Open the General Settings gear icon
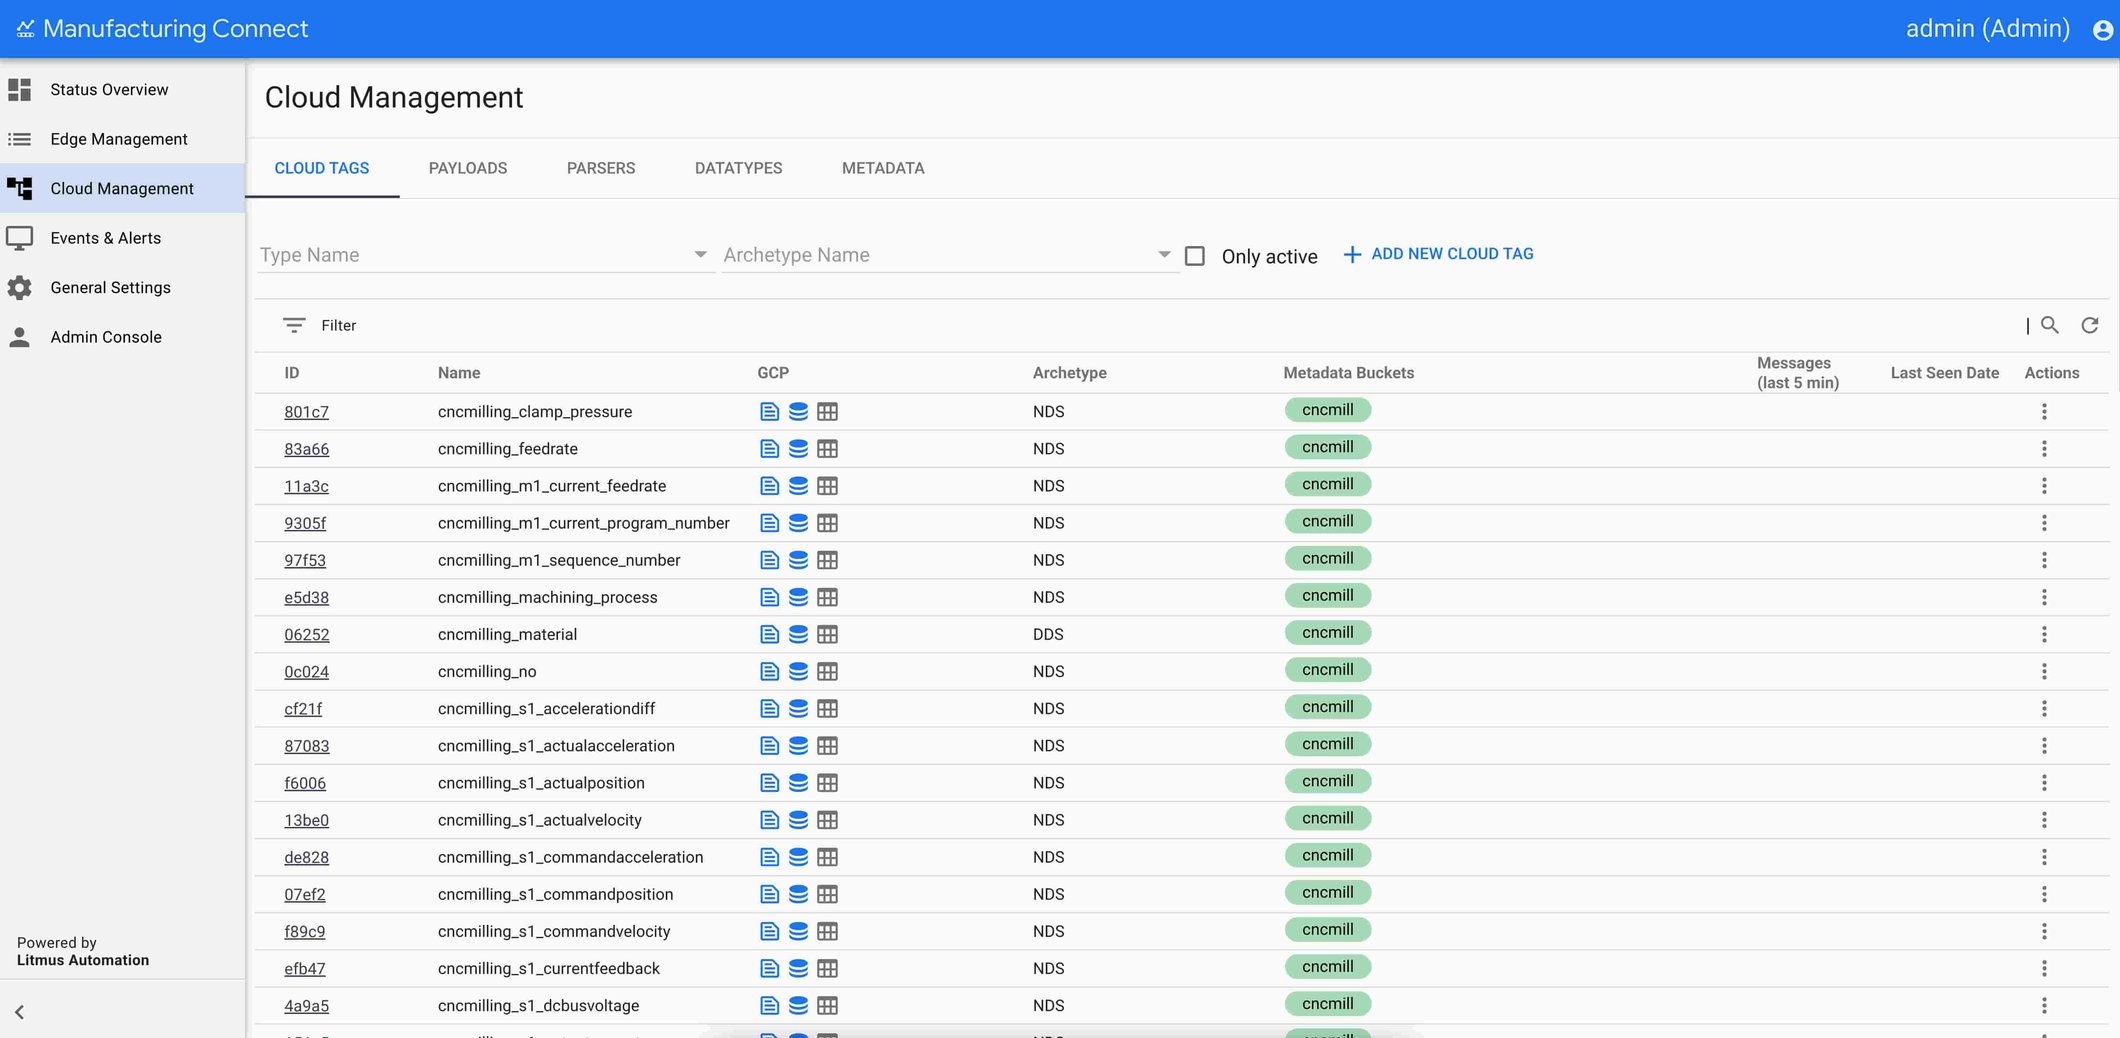 [20, 287]
